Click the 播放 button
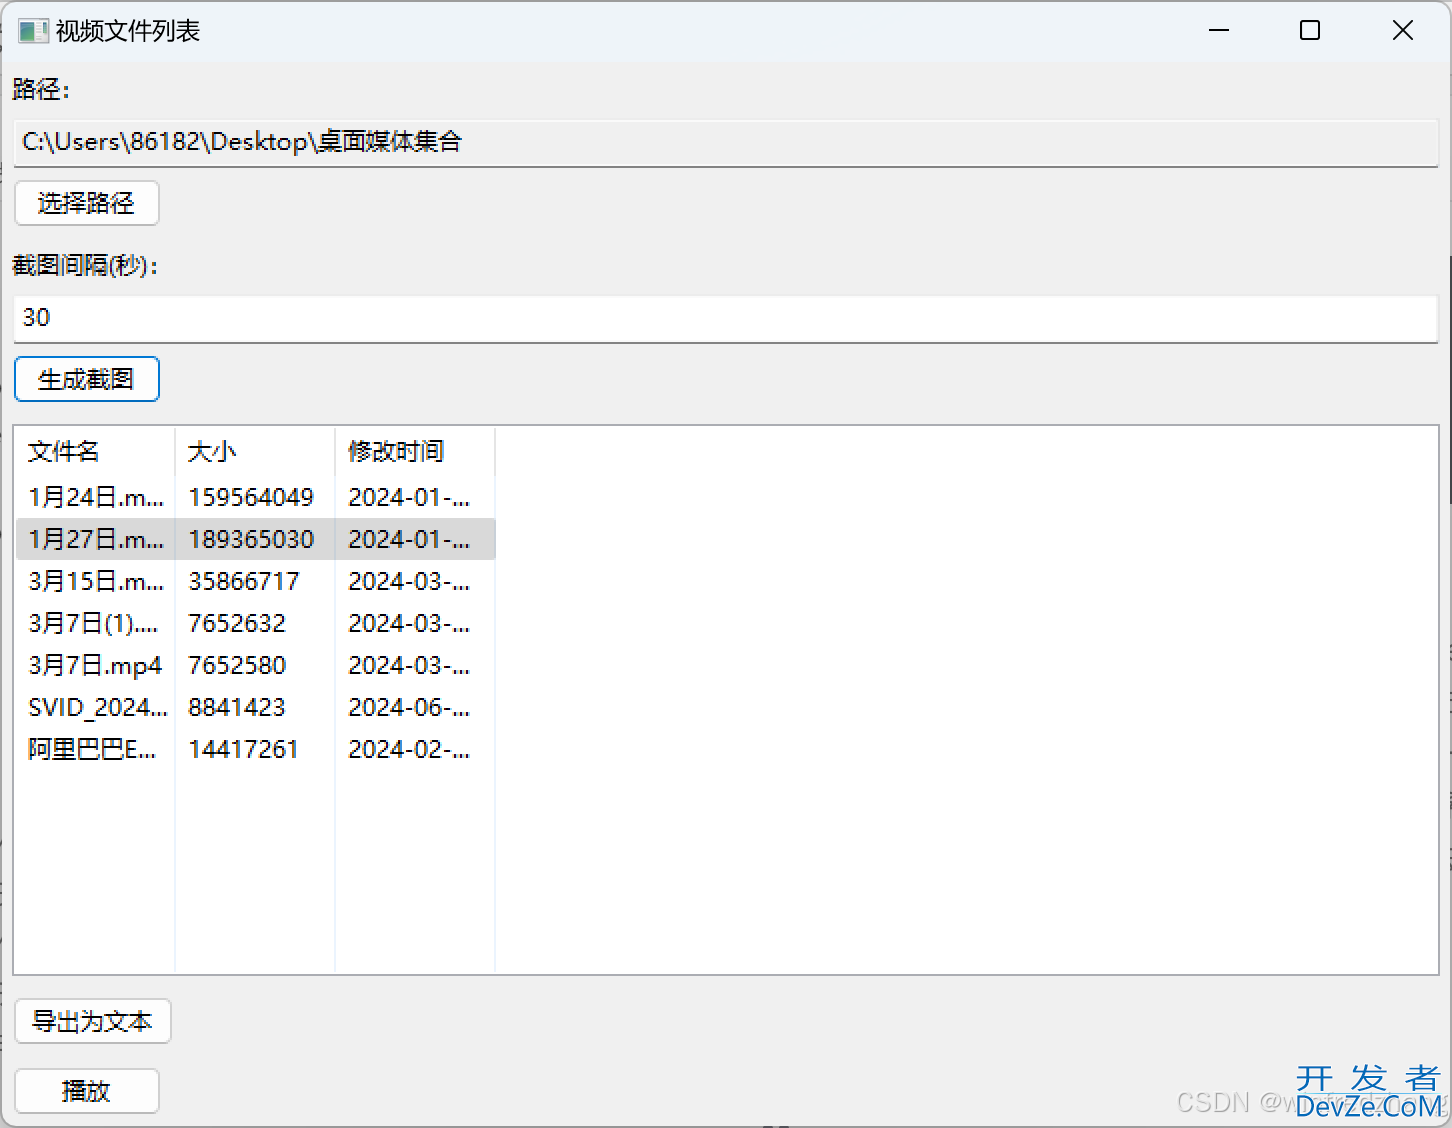Viewport: 1452px width, 1128px height. pos(86,1090)
